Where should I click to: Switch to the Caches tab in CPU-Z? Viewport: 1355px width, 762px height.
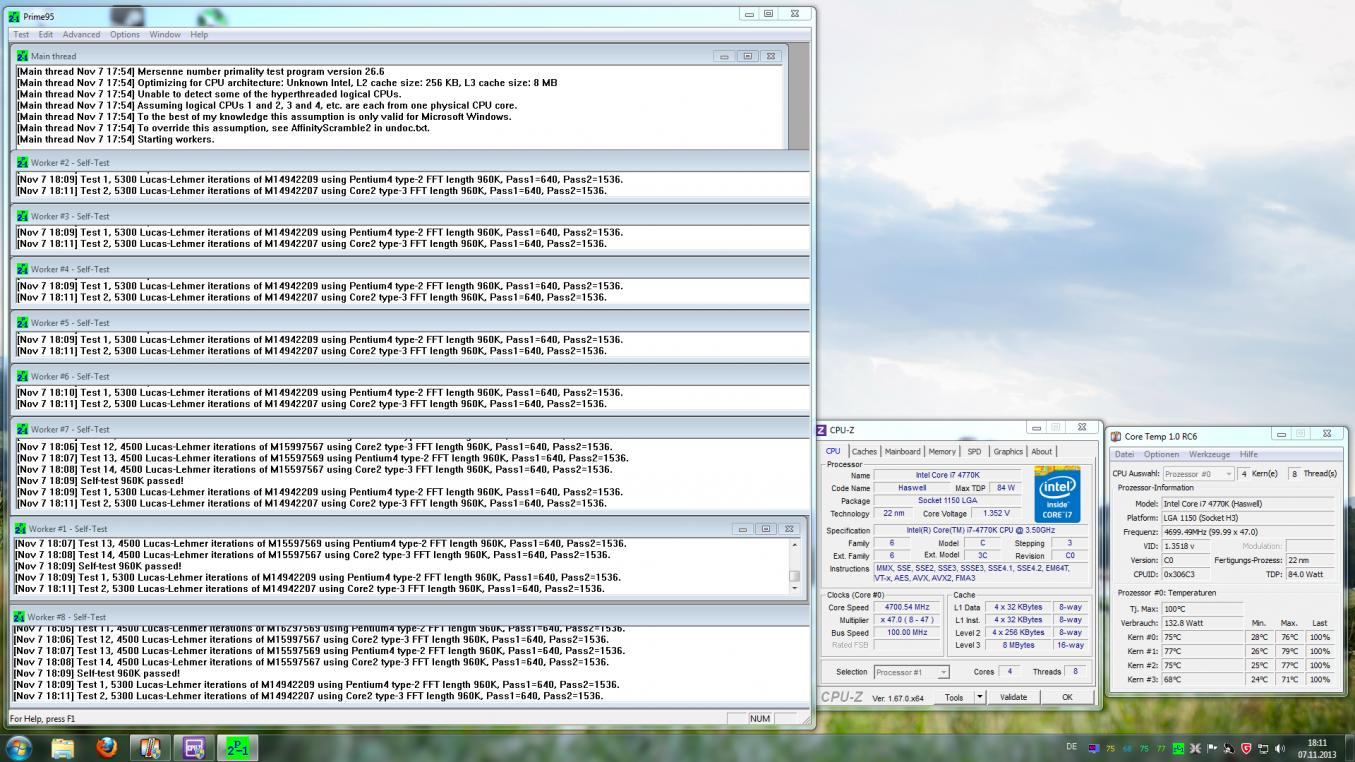[864, 451]
